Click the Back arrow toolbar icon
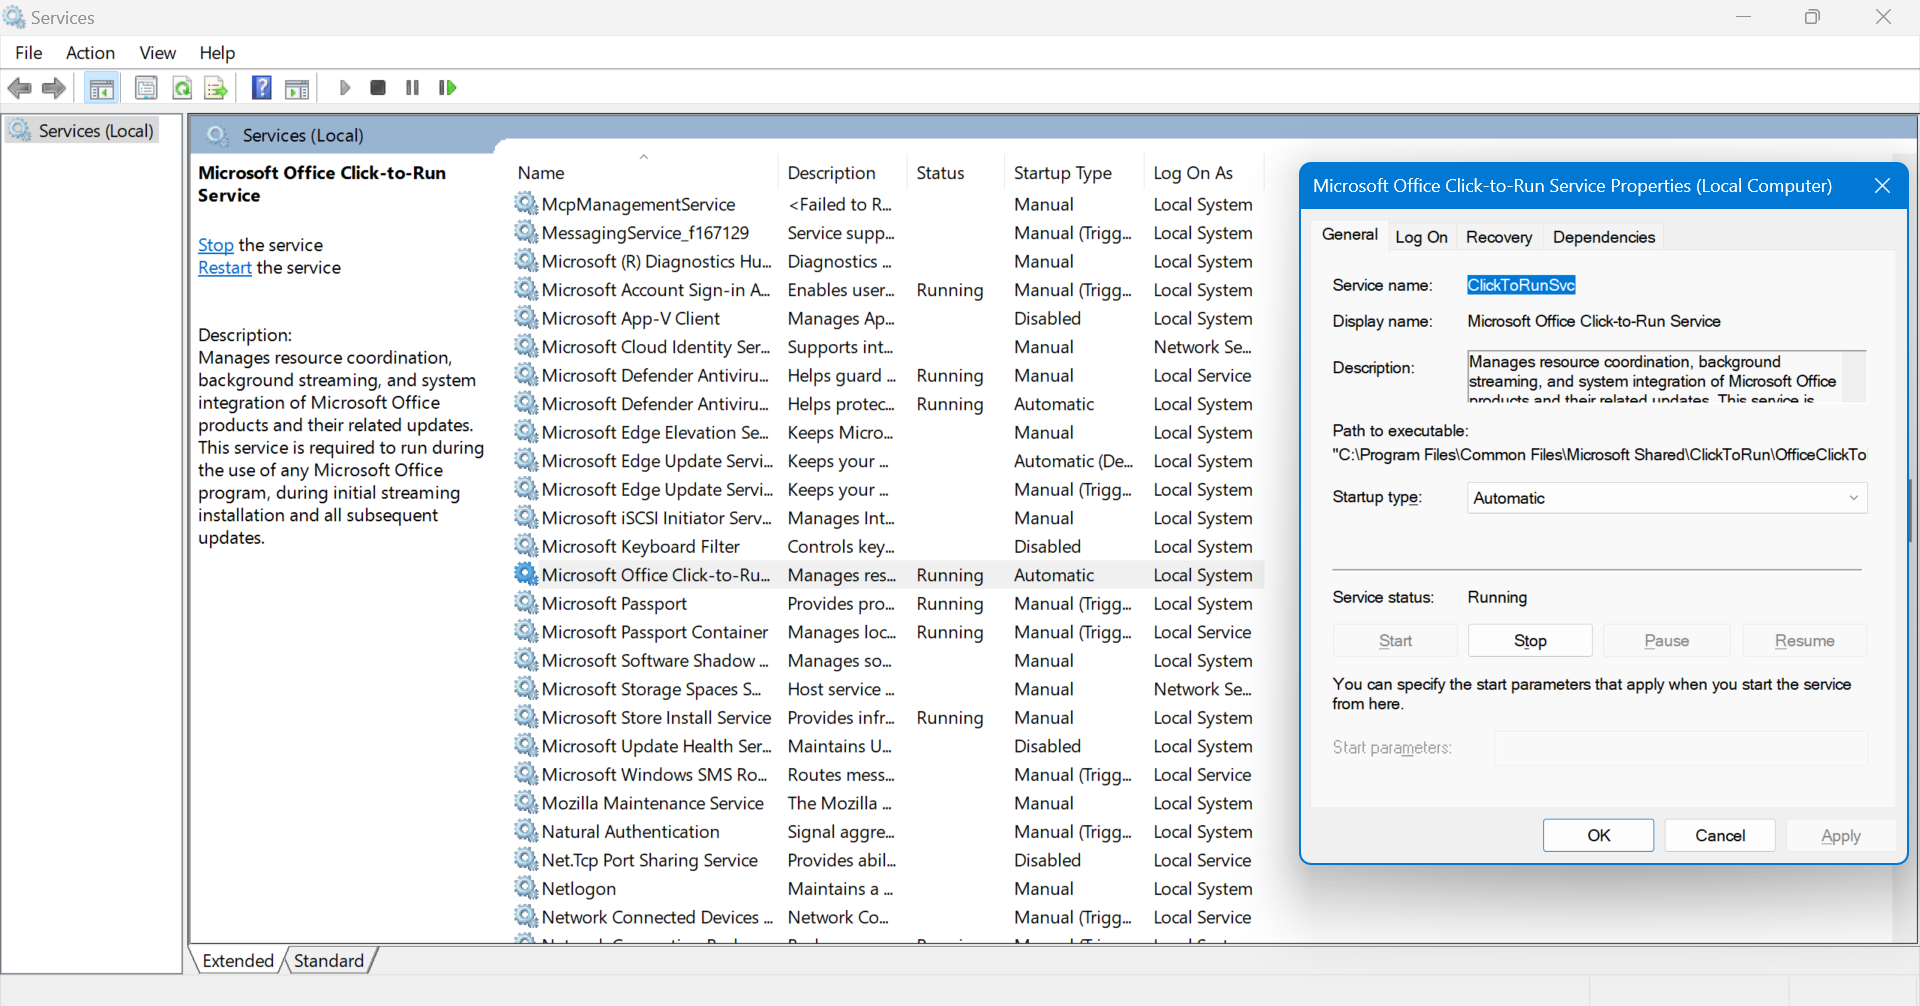The height and width of the screenshot is (1006, 1920). (19, 88)
